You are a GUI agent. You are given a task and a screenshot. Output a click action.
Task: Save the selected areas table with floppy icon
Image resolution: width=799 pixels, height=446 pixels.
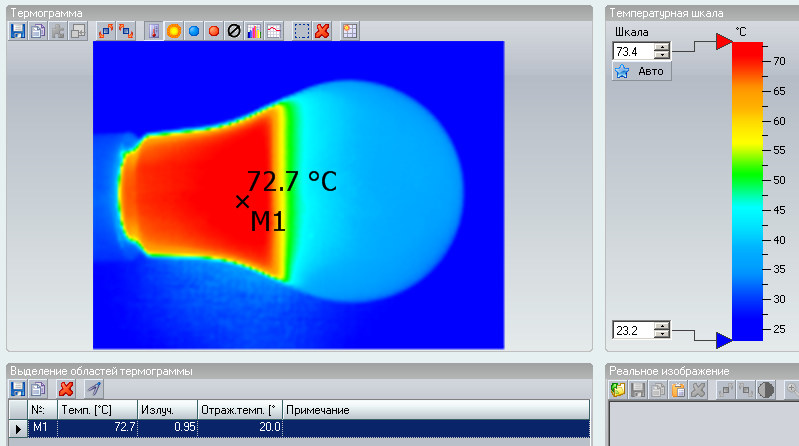tap(18, 389)
